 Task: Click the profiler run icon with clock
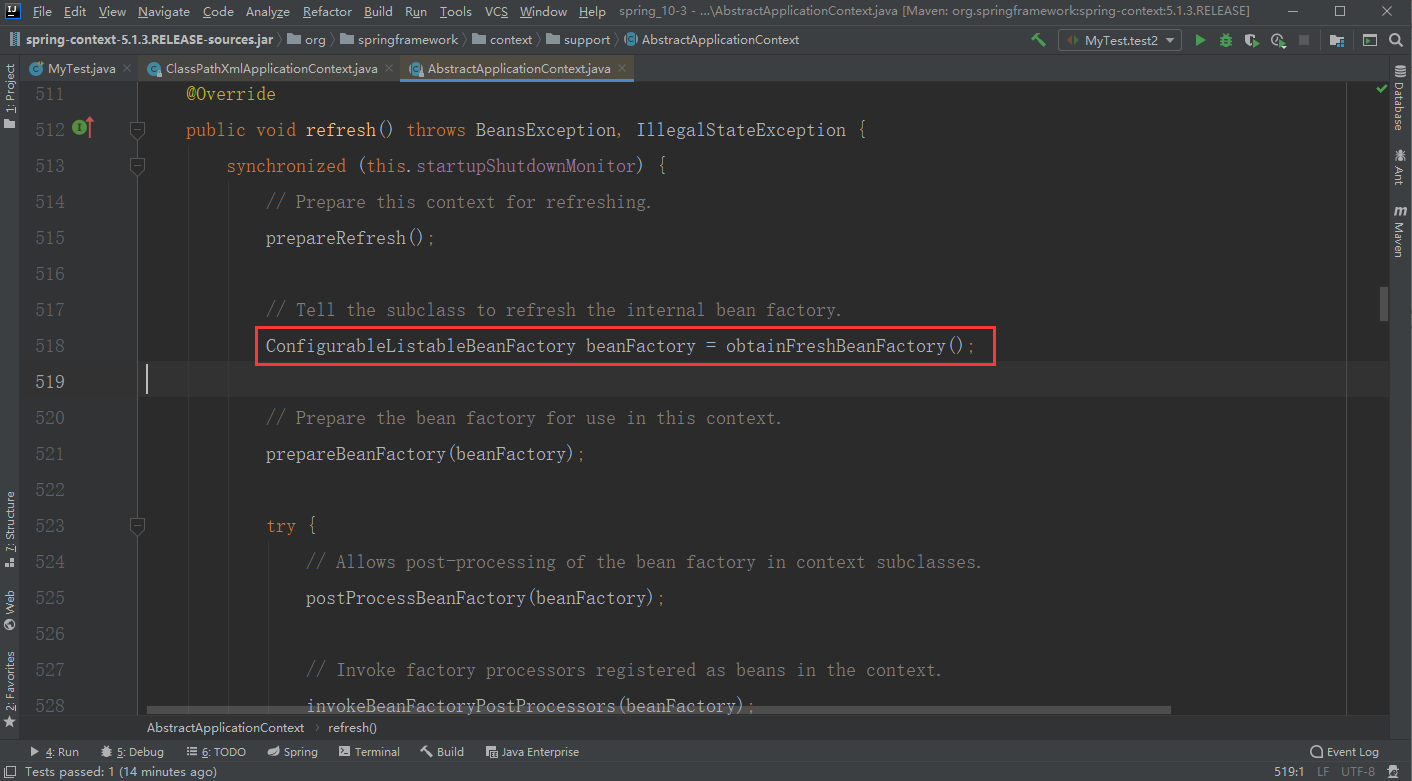pyautogui.click(x=1278, y=40)
